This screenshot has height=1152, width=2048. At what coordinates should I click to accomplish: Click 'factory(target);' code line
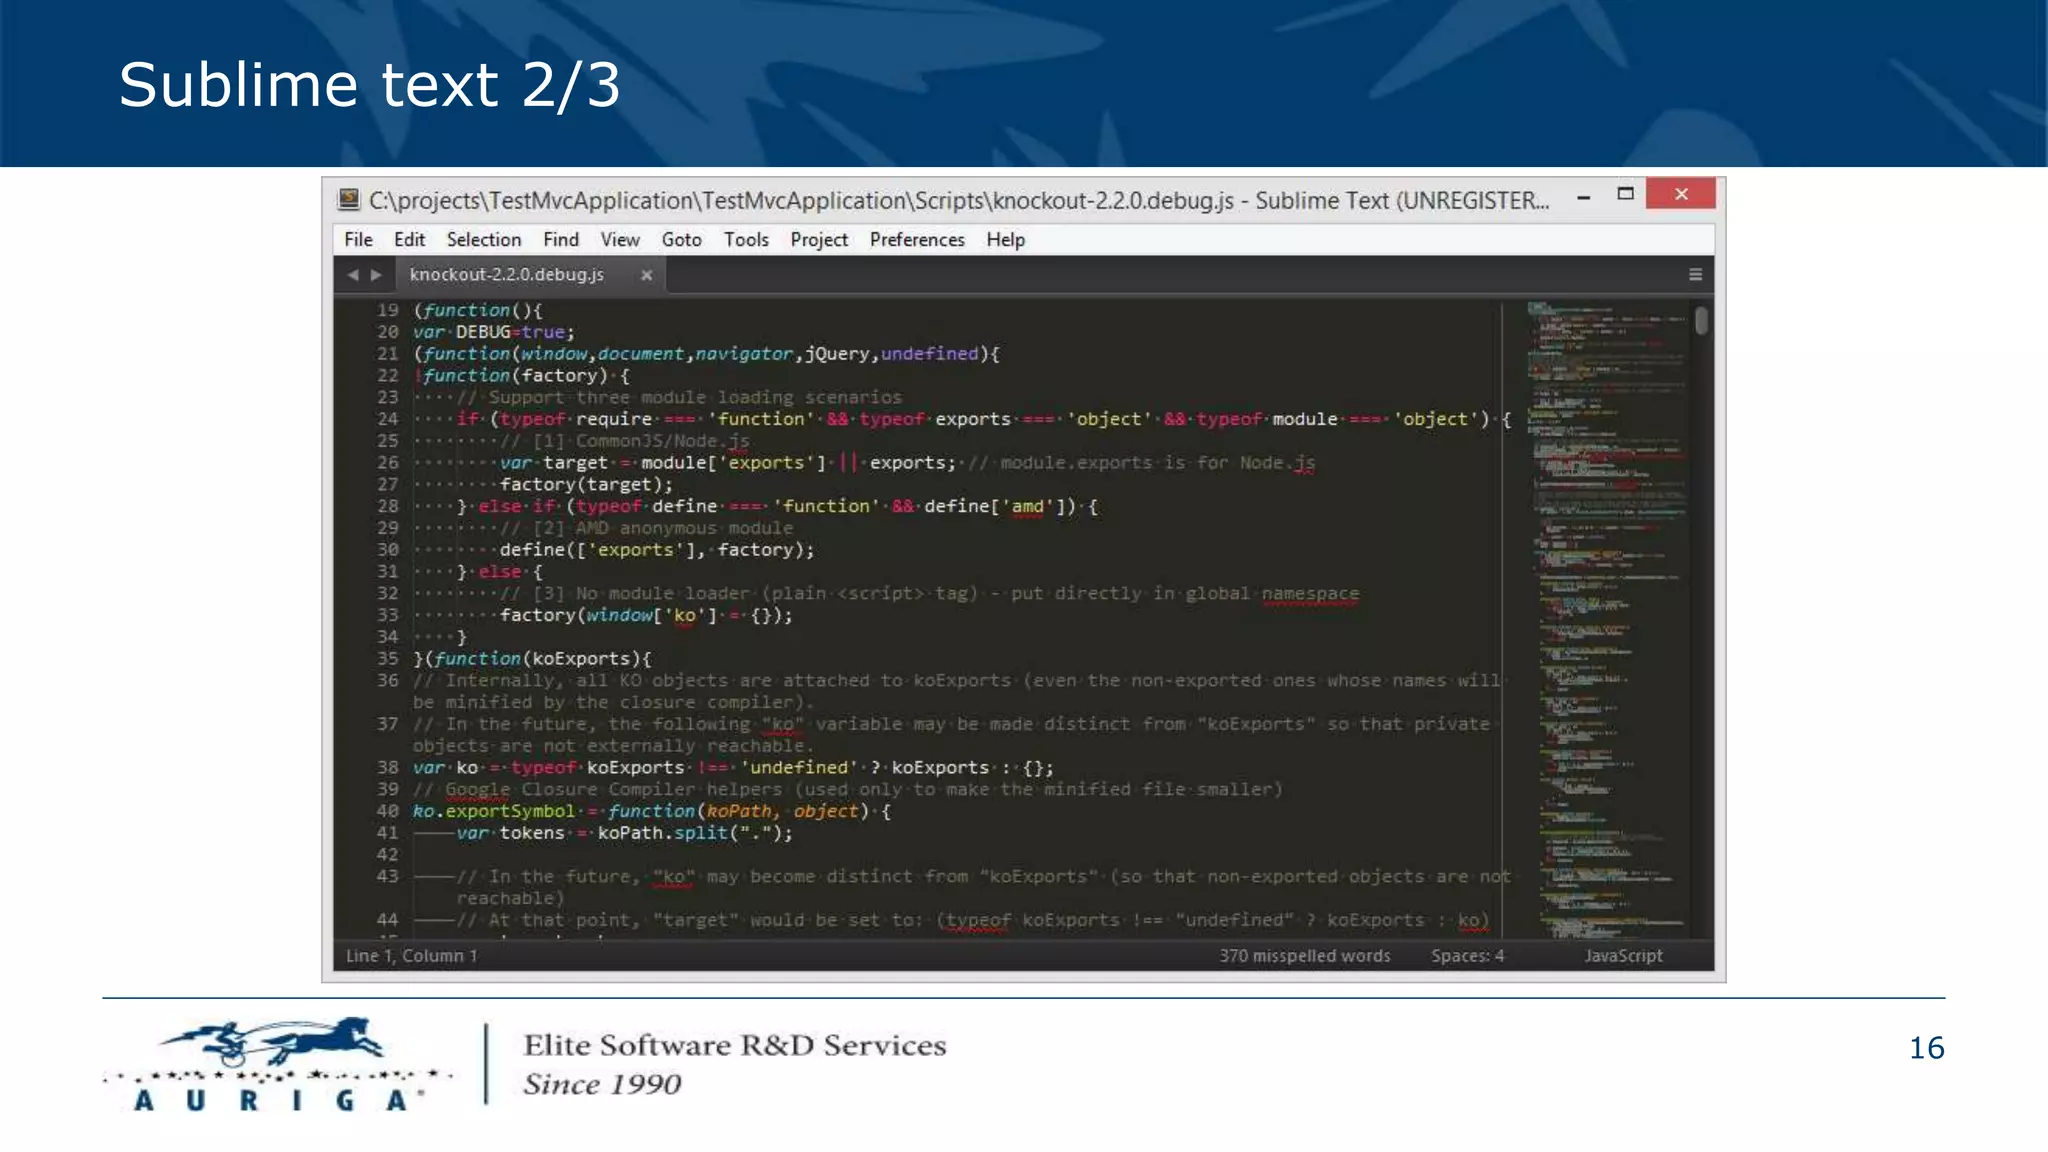pos(586,485)
